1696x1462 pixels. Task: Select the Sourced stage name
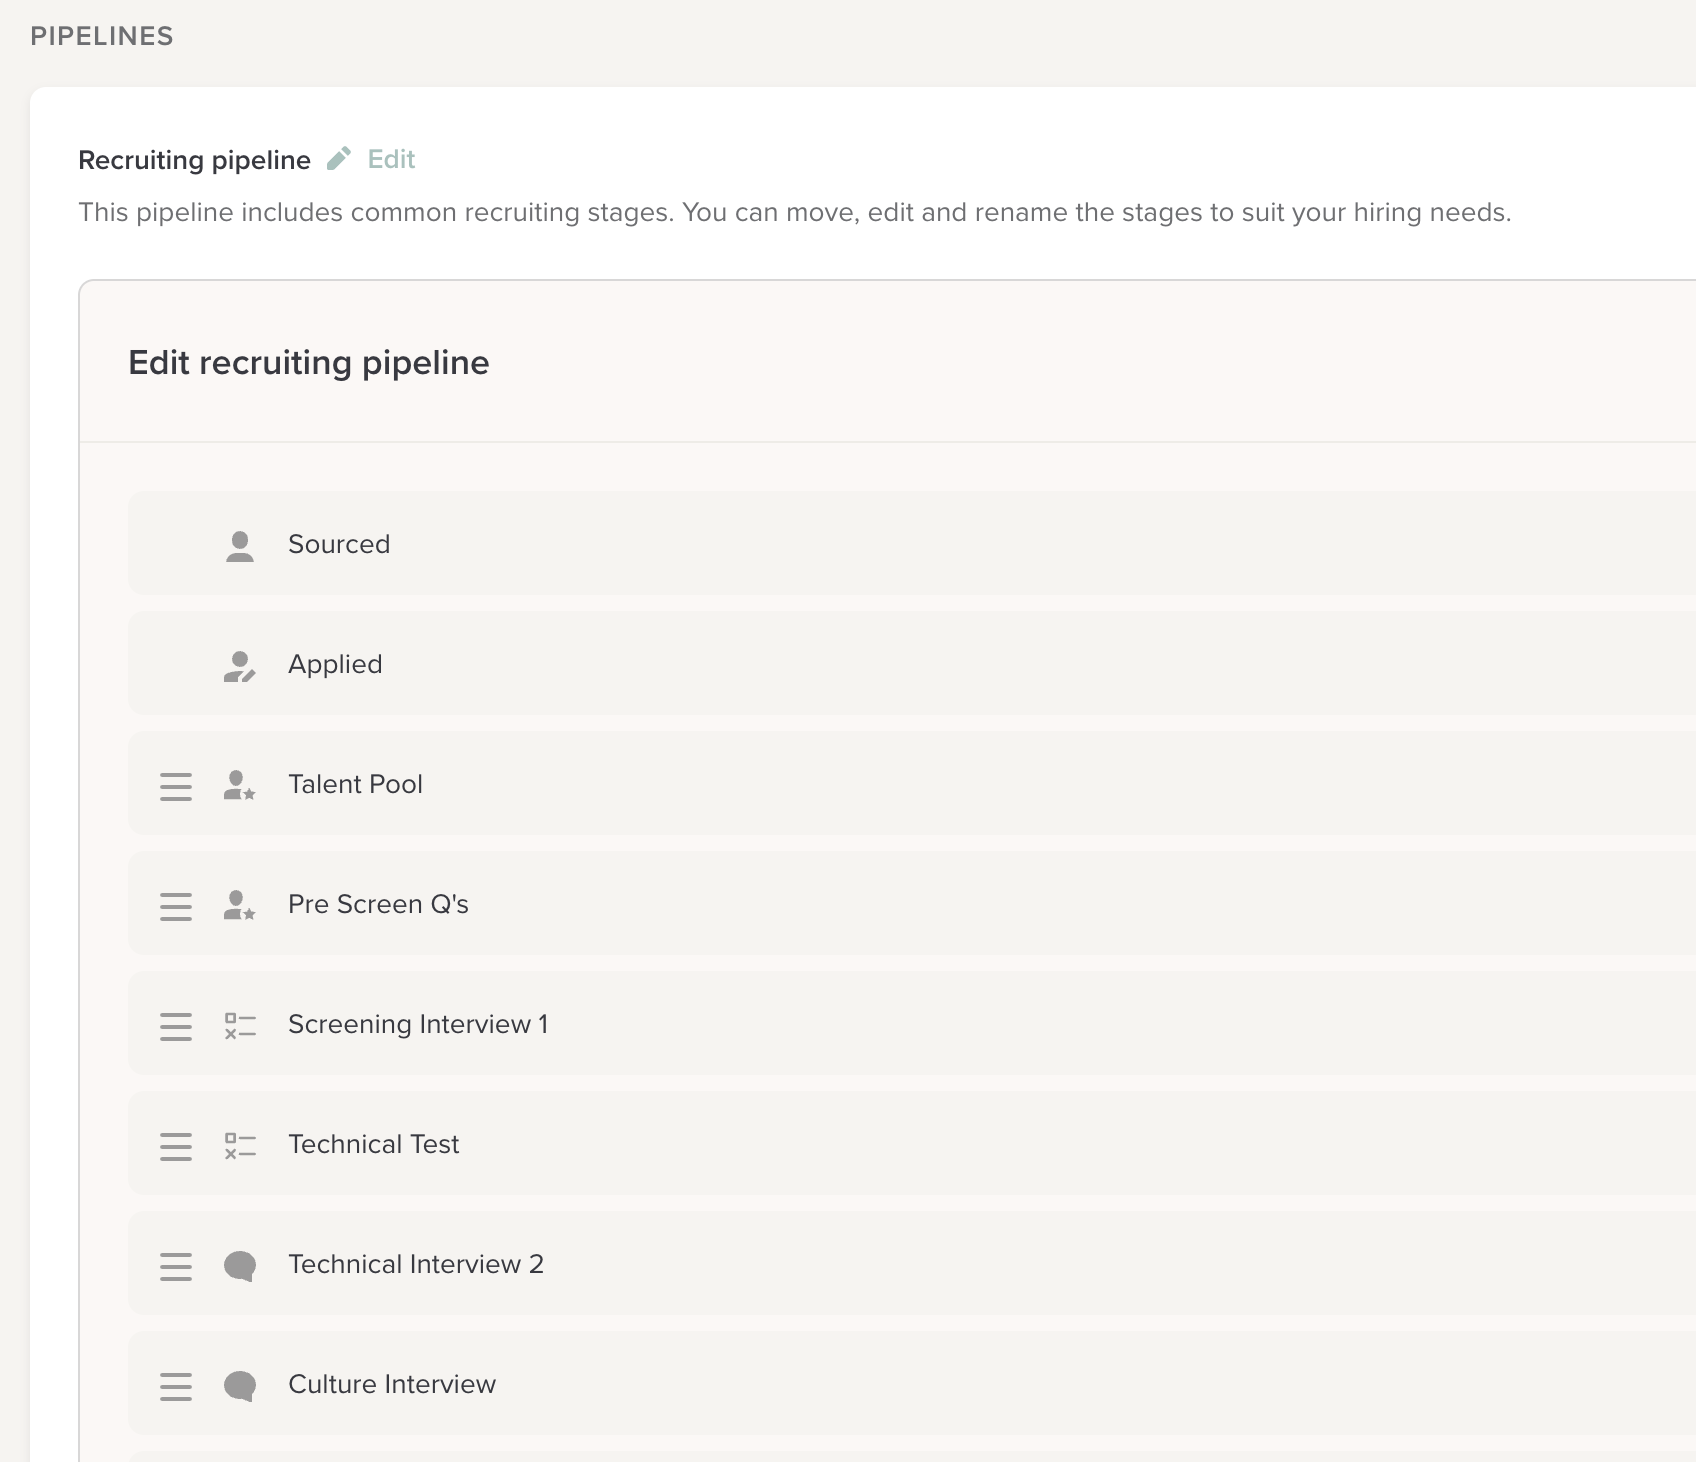coord(339,544)
